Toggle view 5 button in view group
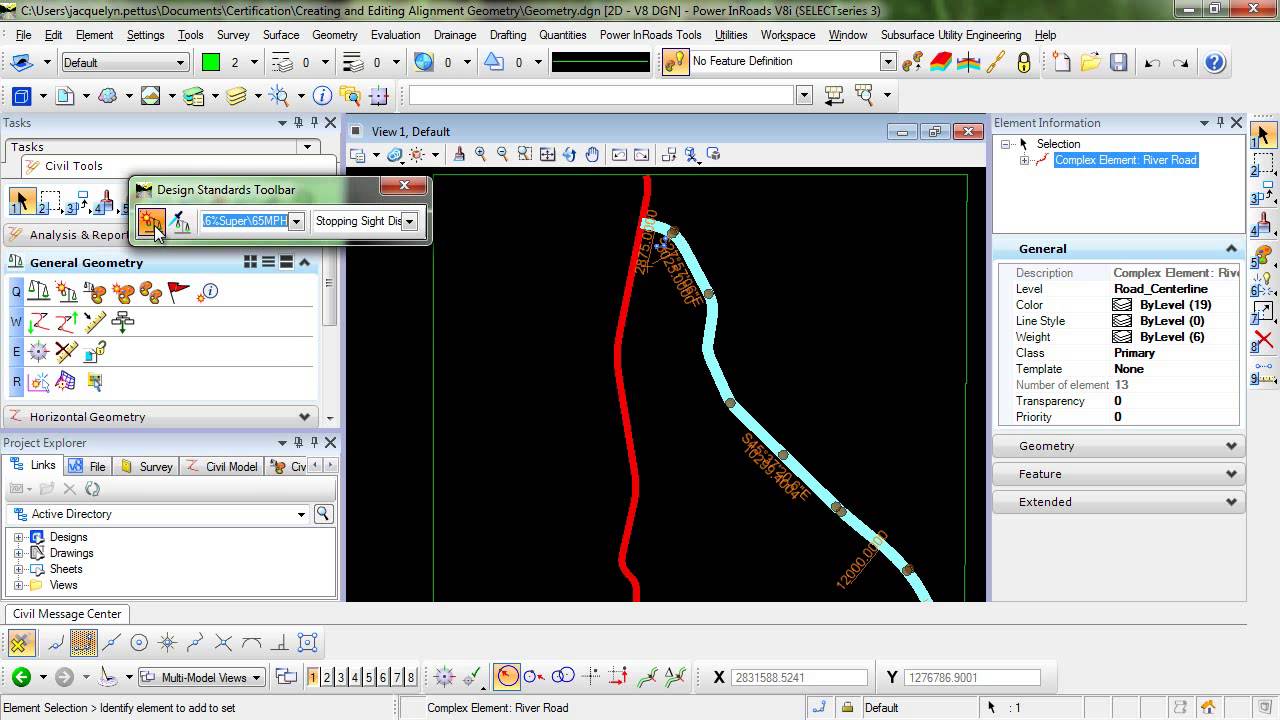This screenshot has width=1280, height=720. pos(369,677)
